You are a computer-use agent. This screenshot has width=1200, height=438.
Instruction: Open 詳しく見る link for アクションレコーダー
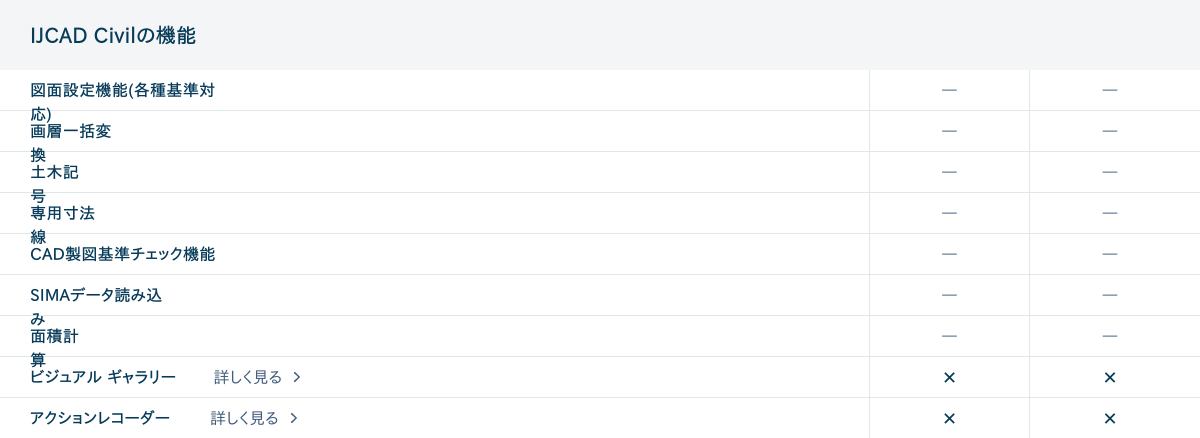pyautogui.click(x=245, y=418)
